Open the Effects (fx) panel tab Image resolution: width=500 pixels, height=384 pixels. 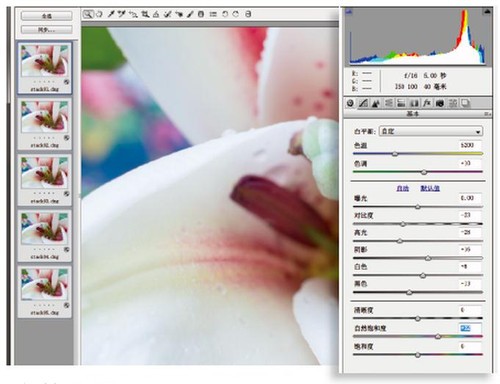427,103
